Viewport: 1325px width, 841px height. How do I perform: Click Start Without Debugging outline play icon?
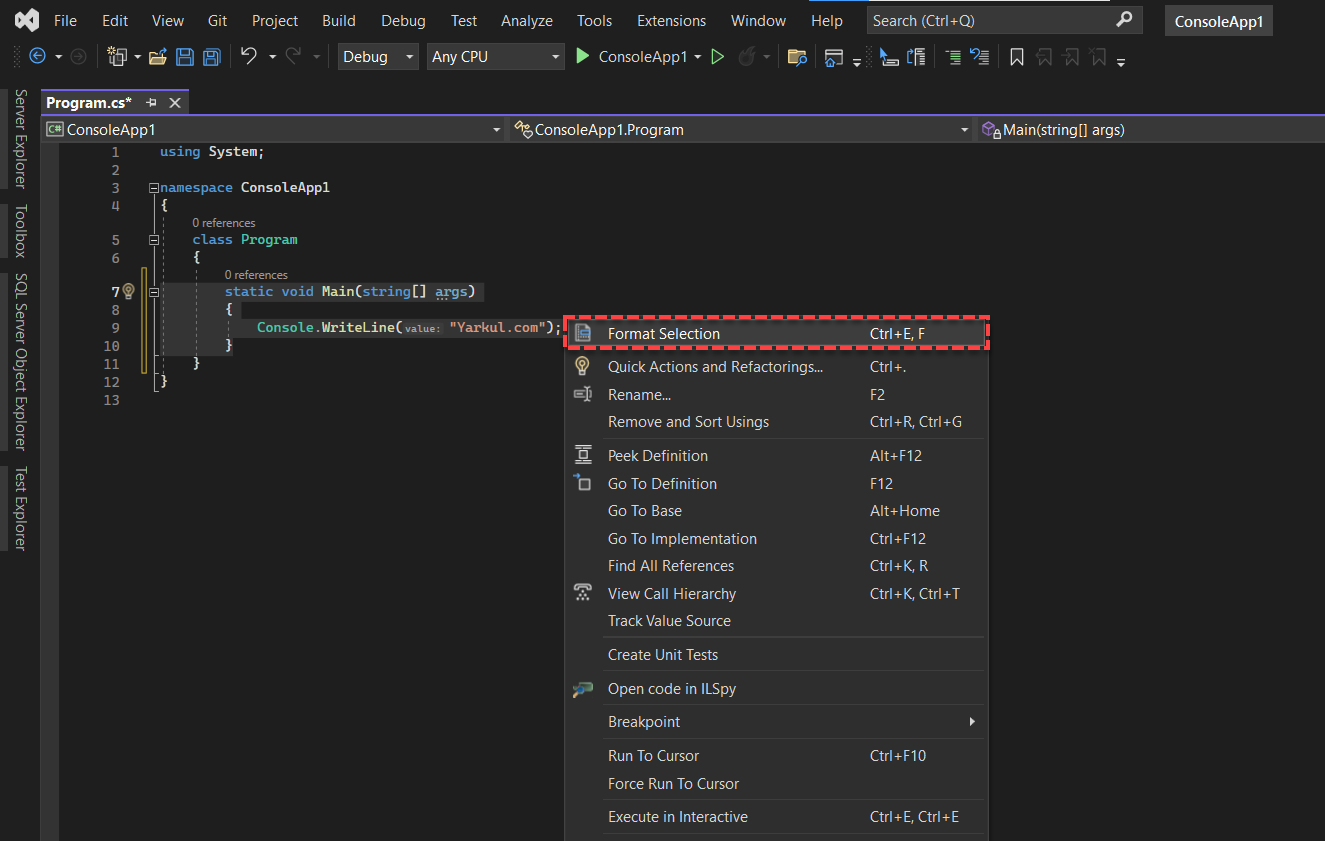(717, 57)
